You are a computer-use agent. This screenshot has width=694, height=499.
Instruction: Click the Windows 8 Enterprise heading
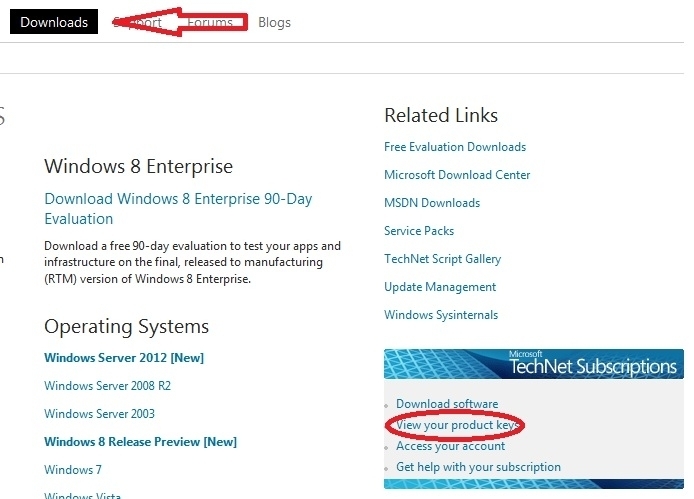point(139,166)
